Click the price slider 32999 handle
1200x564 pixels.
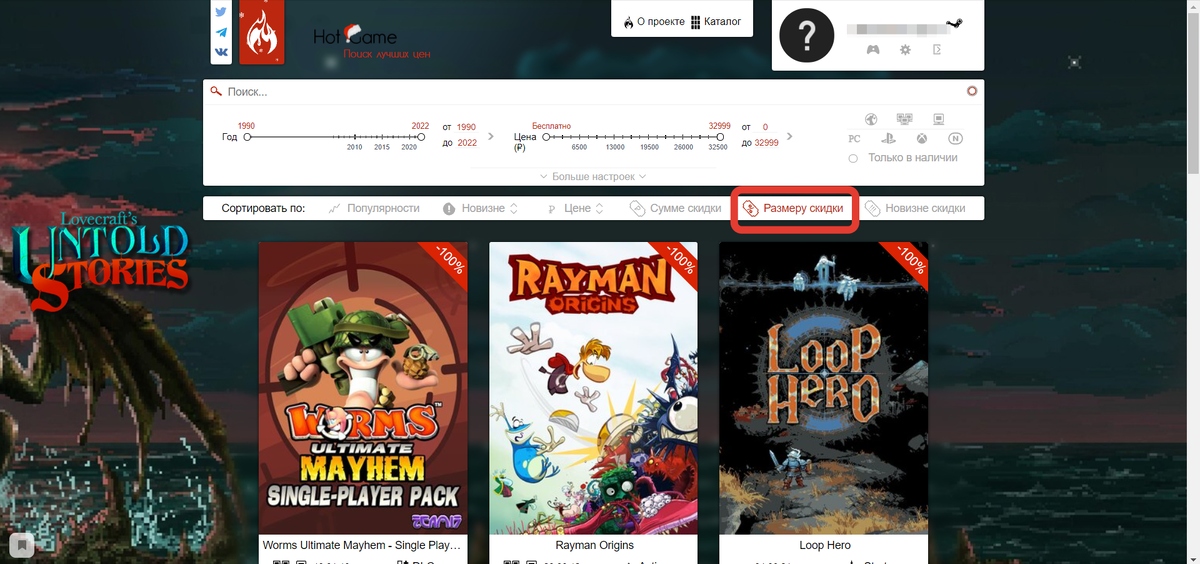[720, 137]
